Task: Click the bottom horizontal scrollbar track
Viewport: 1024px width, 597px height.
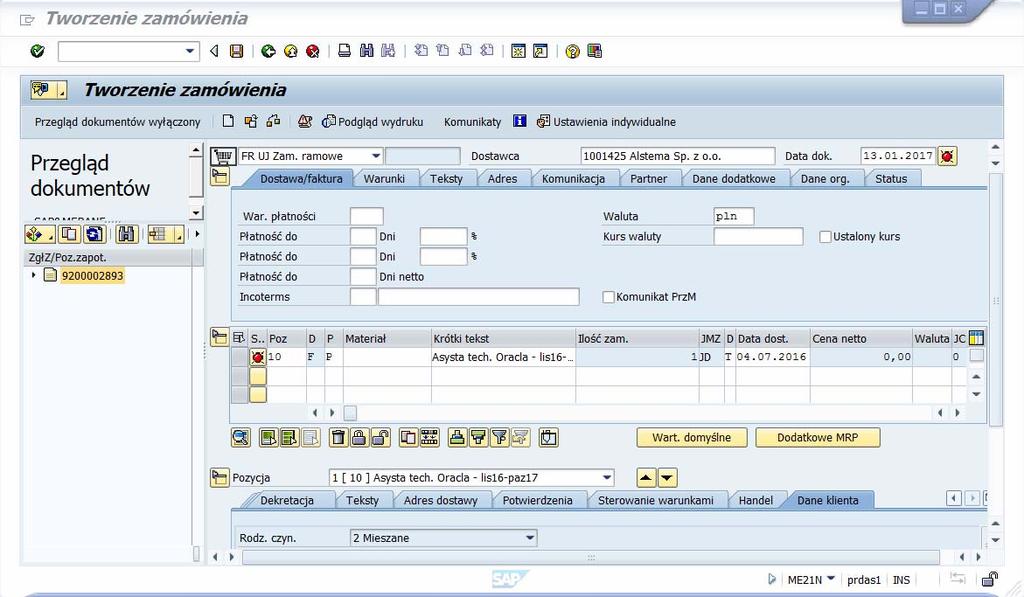Action: [590, 557]
